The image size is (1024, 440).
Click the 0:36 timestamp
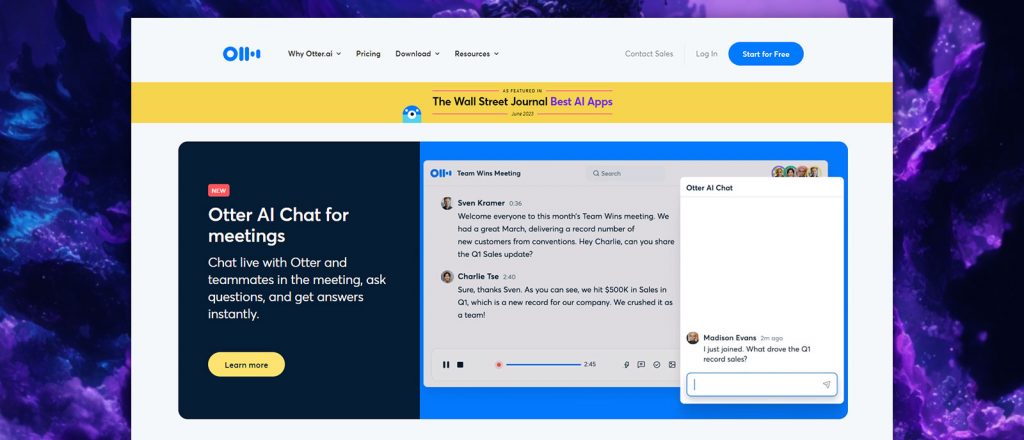tap(515, 204)
